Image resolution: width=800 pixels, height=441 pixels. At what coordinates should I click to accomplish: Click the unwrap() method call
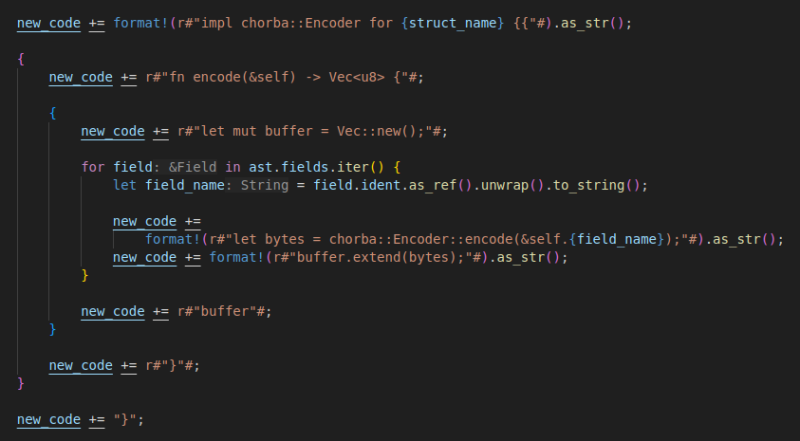point(490,185)
